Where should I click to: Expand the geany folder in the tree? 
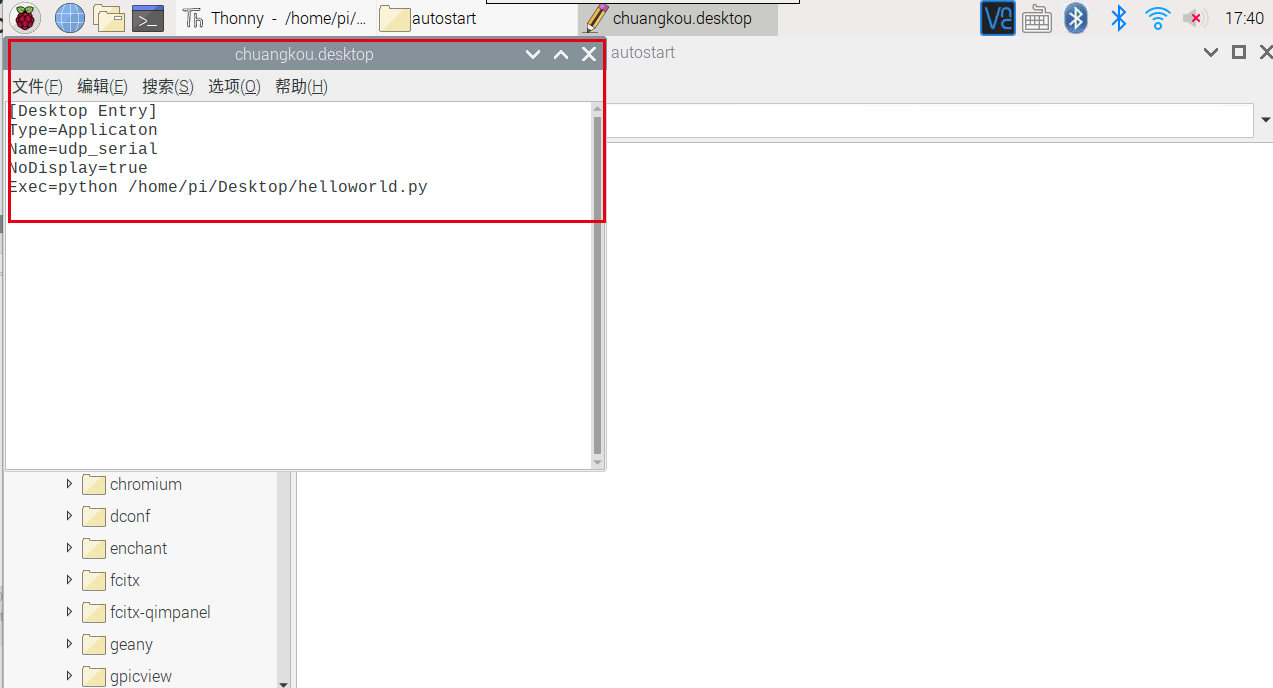pos(69,644)
